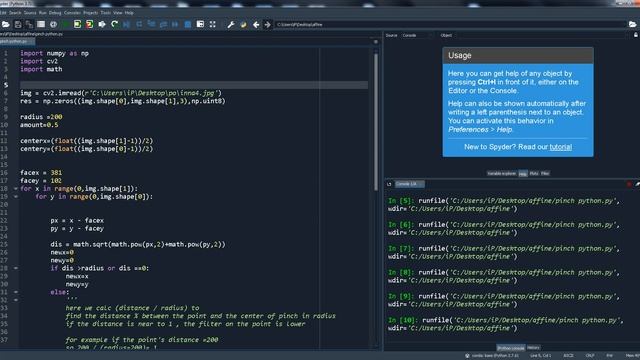Open the Projects menu
The image size is (640, 360).
pyautogui.click(x=91, y=13)
